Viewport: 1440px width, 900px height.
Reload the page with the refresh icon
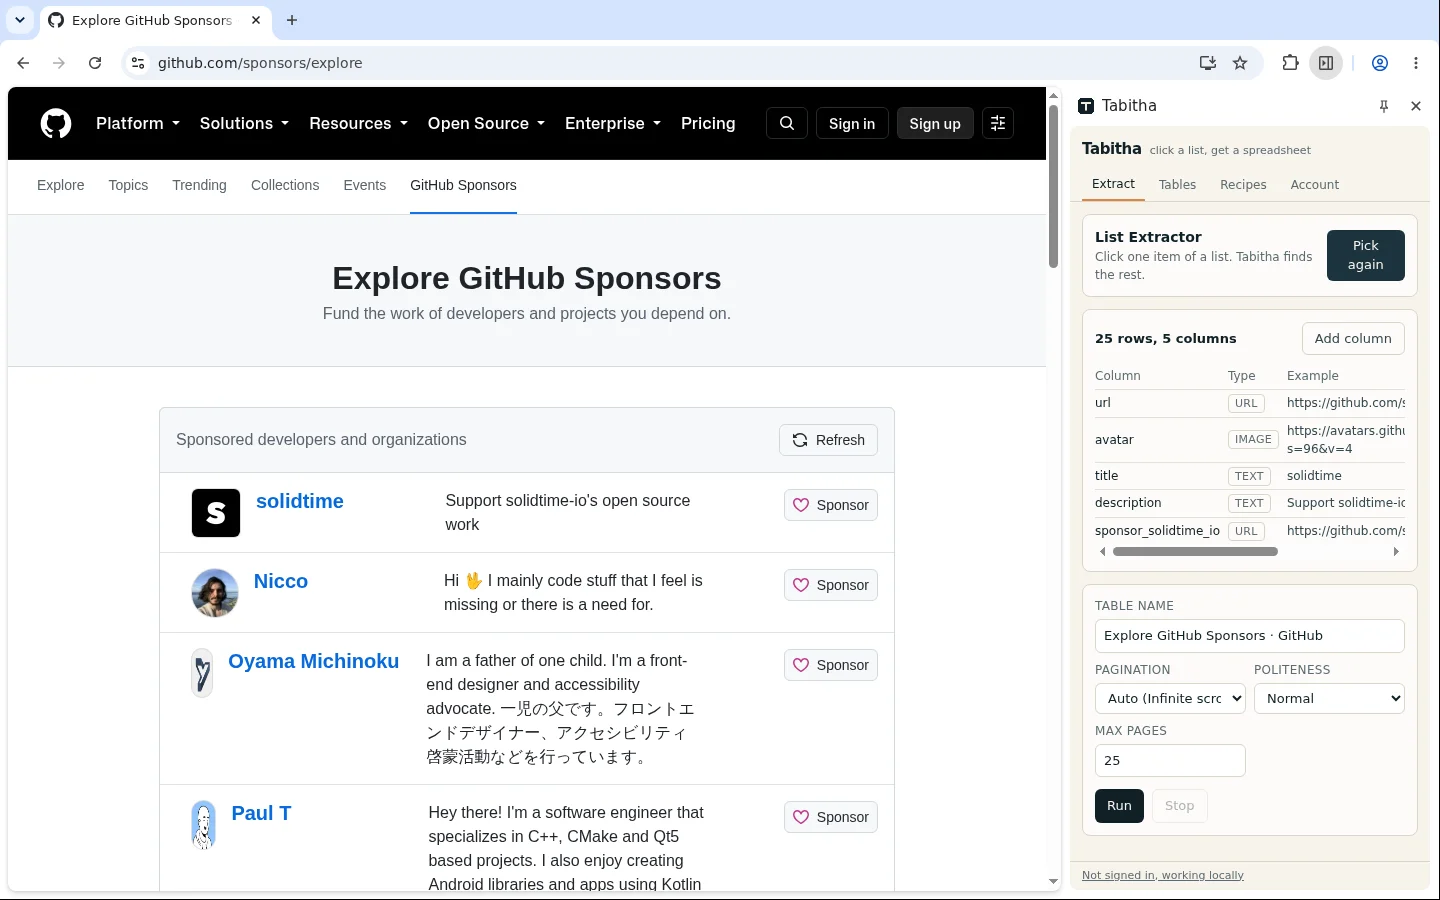tap(95, 63)
